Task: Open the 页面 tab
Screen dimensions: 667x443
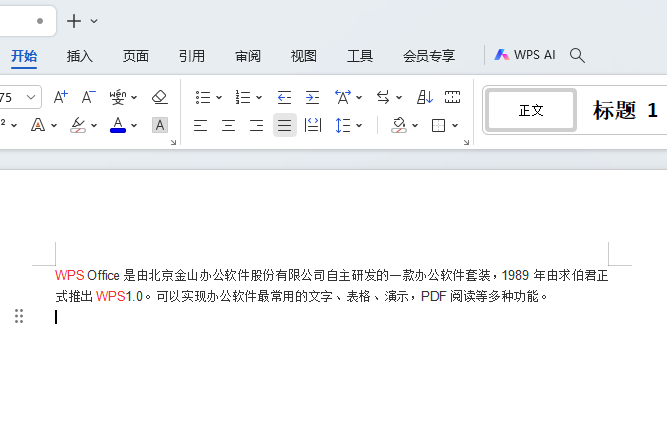Action: pos(136,56)
